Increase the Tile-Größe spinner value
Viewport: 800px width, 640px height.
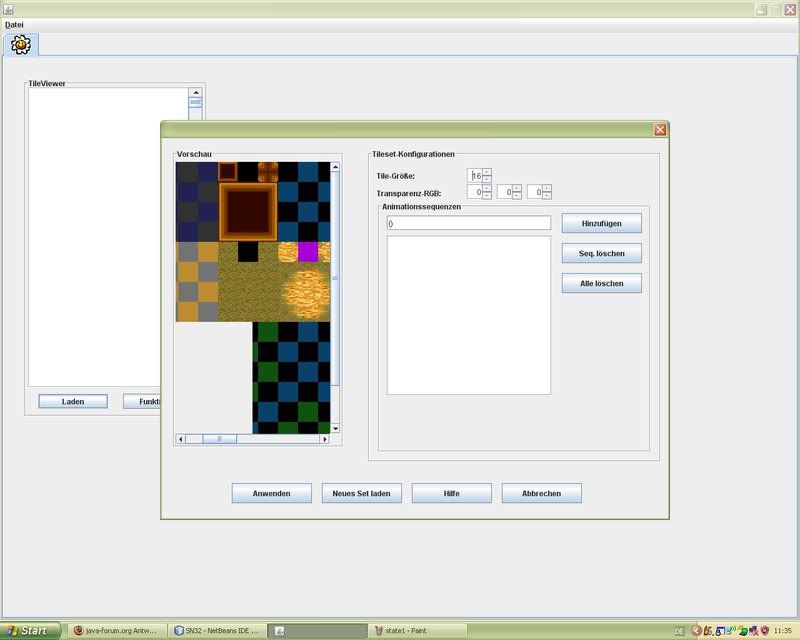click(487, 172)
